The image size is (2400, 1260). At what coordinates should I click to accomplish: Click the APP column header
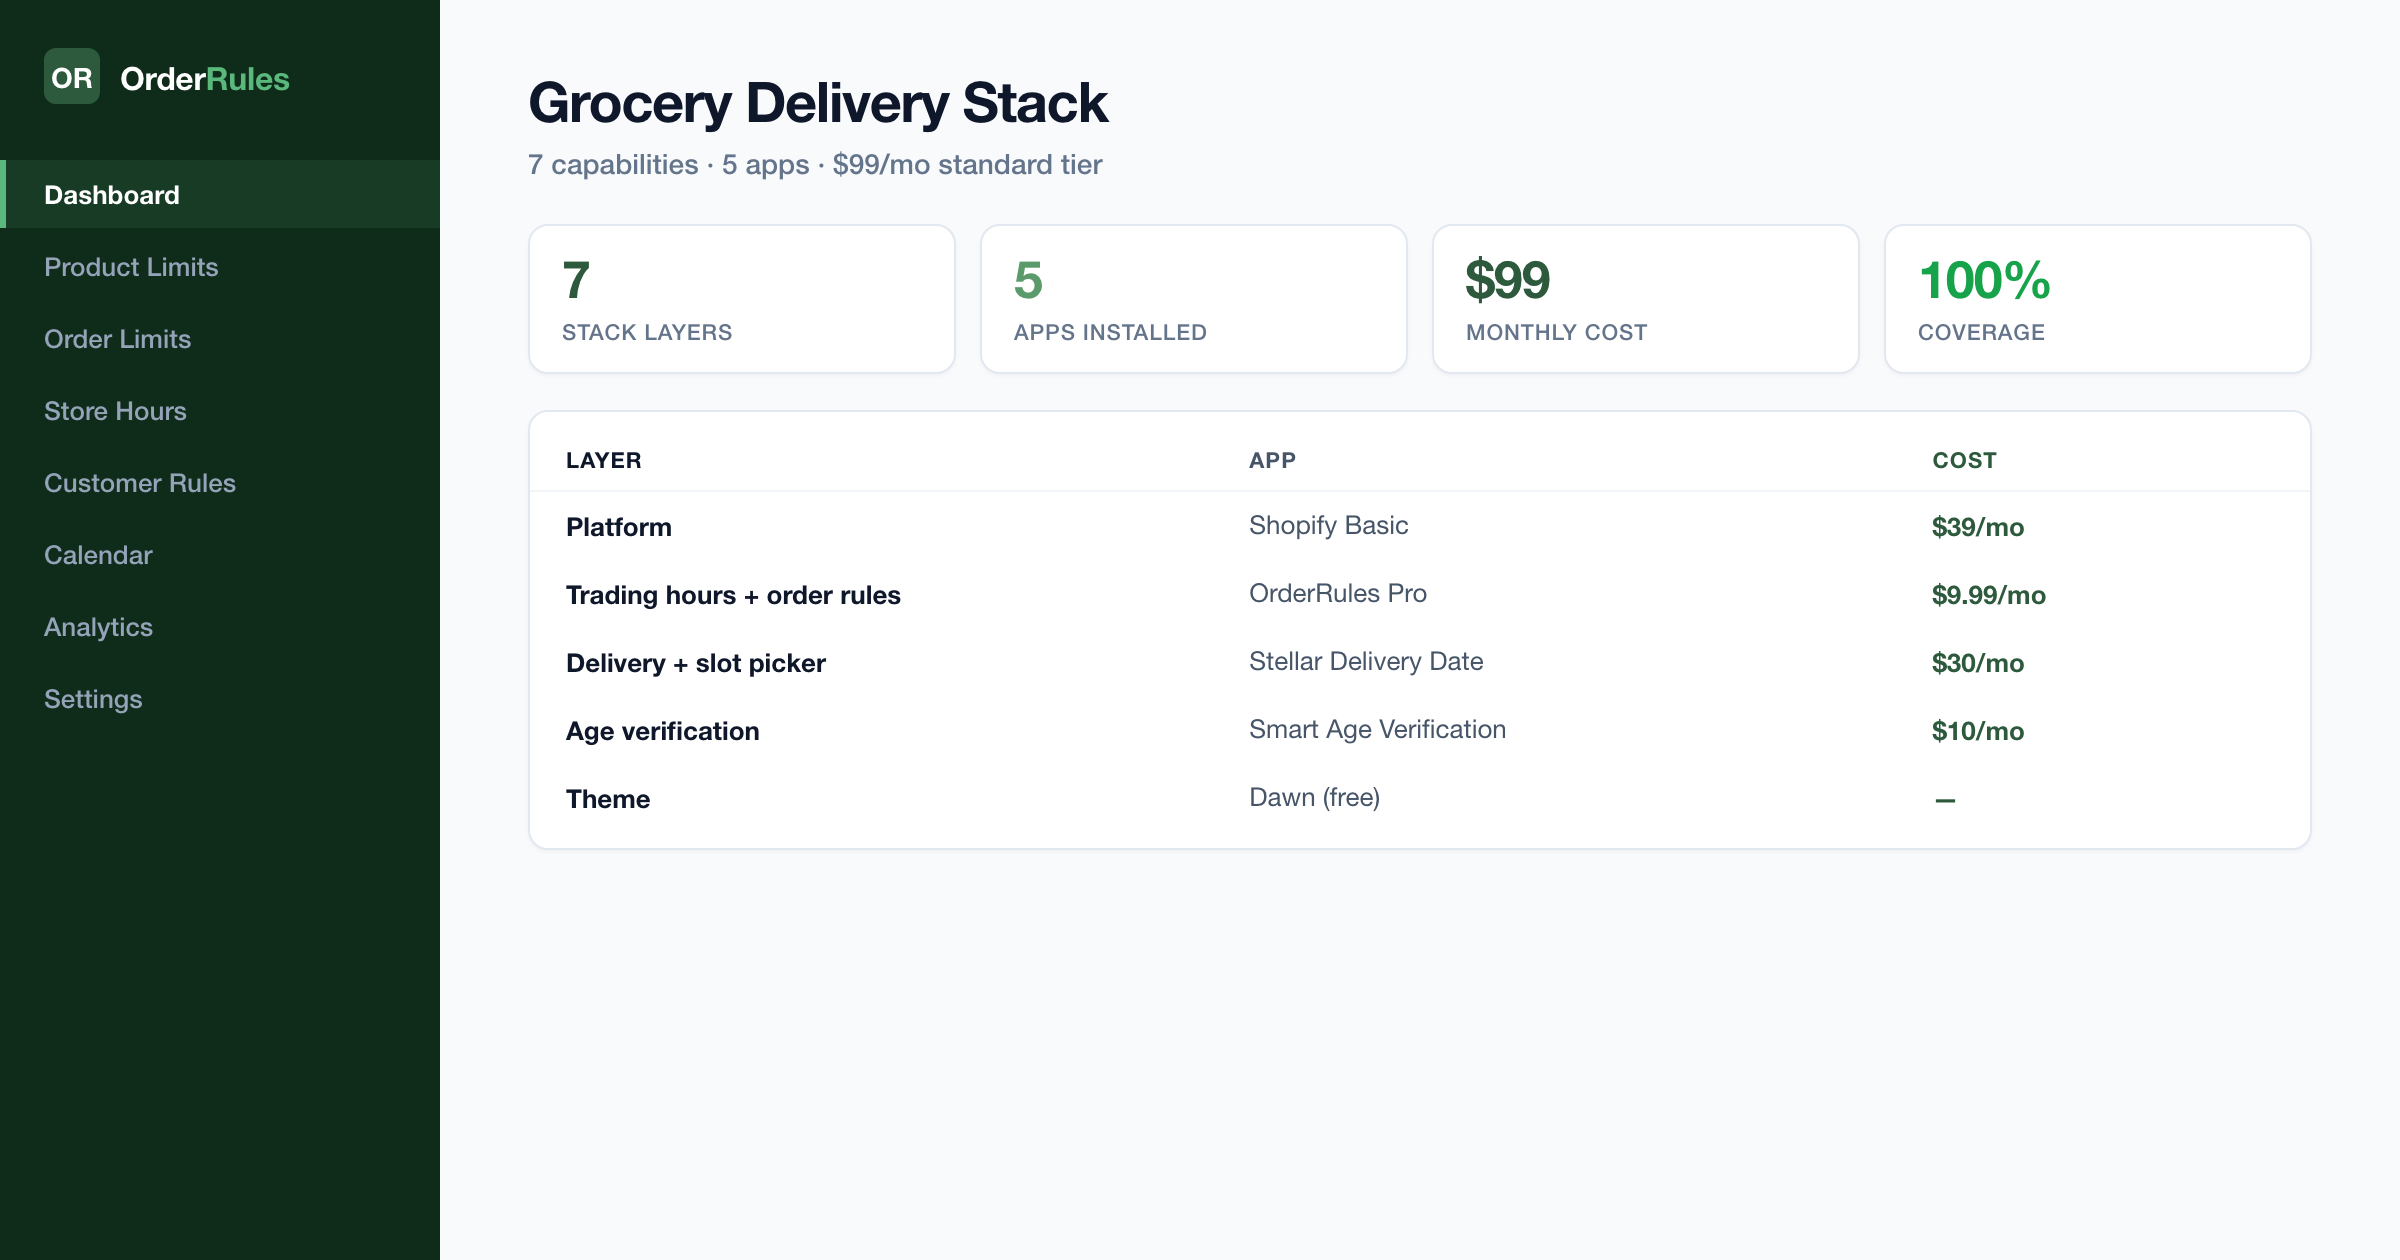(x=1272, y=461)
